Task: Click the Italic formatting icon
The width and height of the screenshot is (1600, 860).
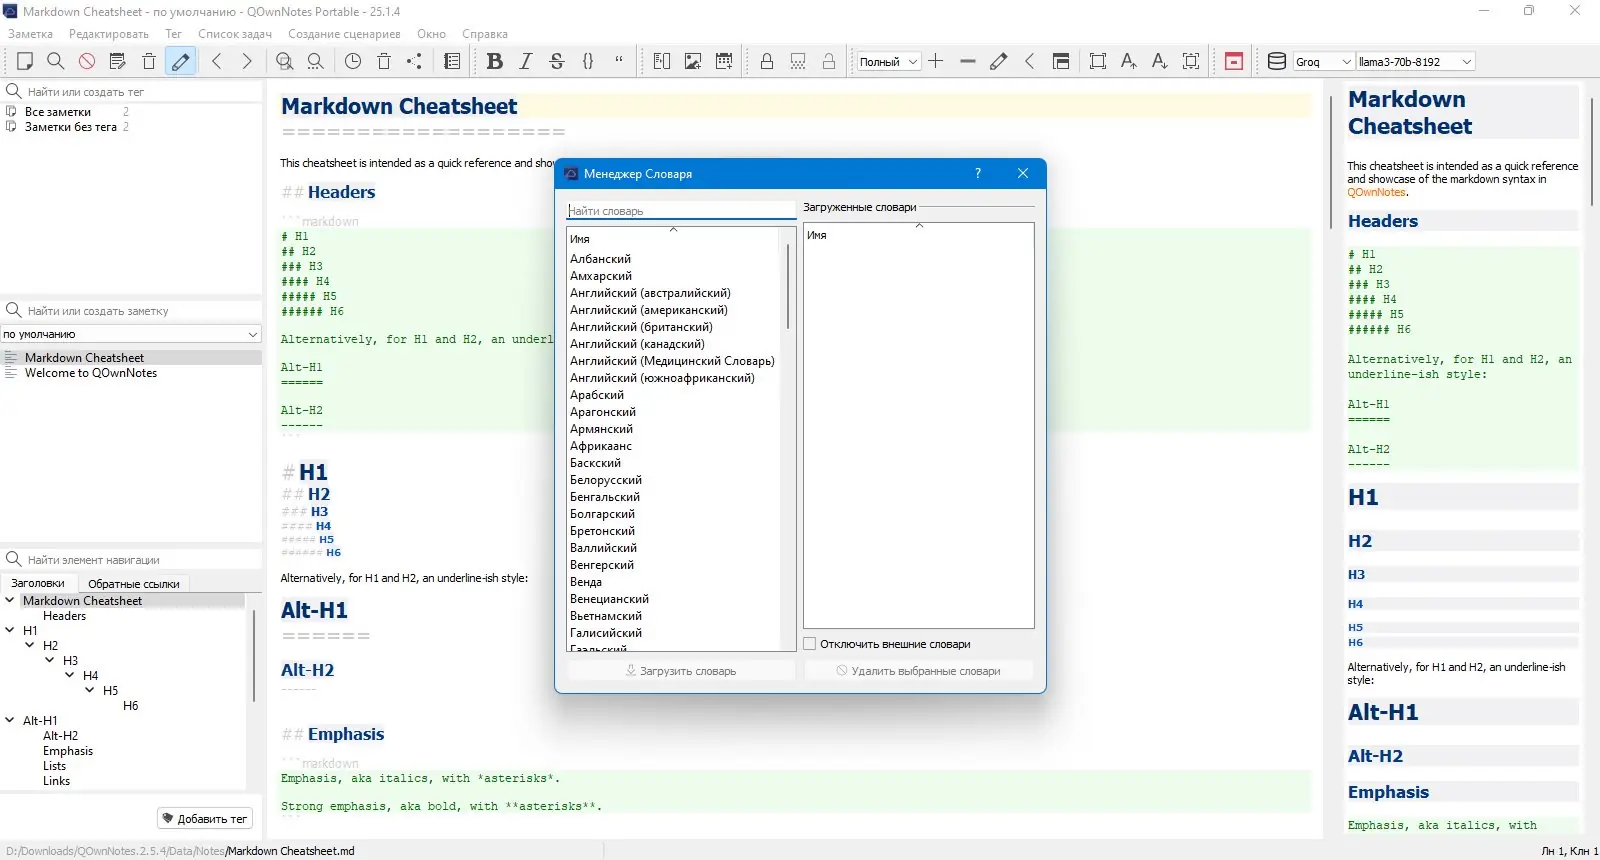Action: (526, 61)
